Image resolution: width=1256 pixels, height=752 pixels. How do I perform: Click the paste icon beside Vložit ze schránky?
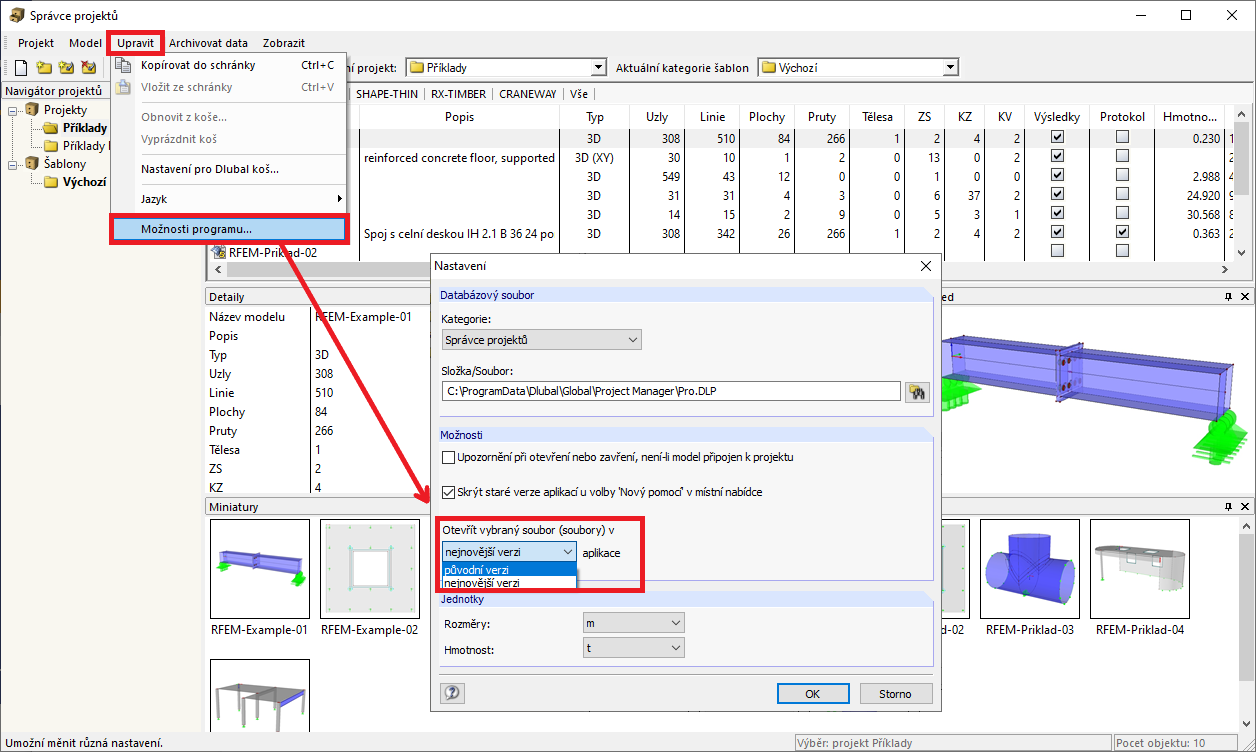[x=122, y=87]
